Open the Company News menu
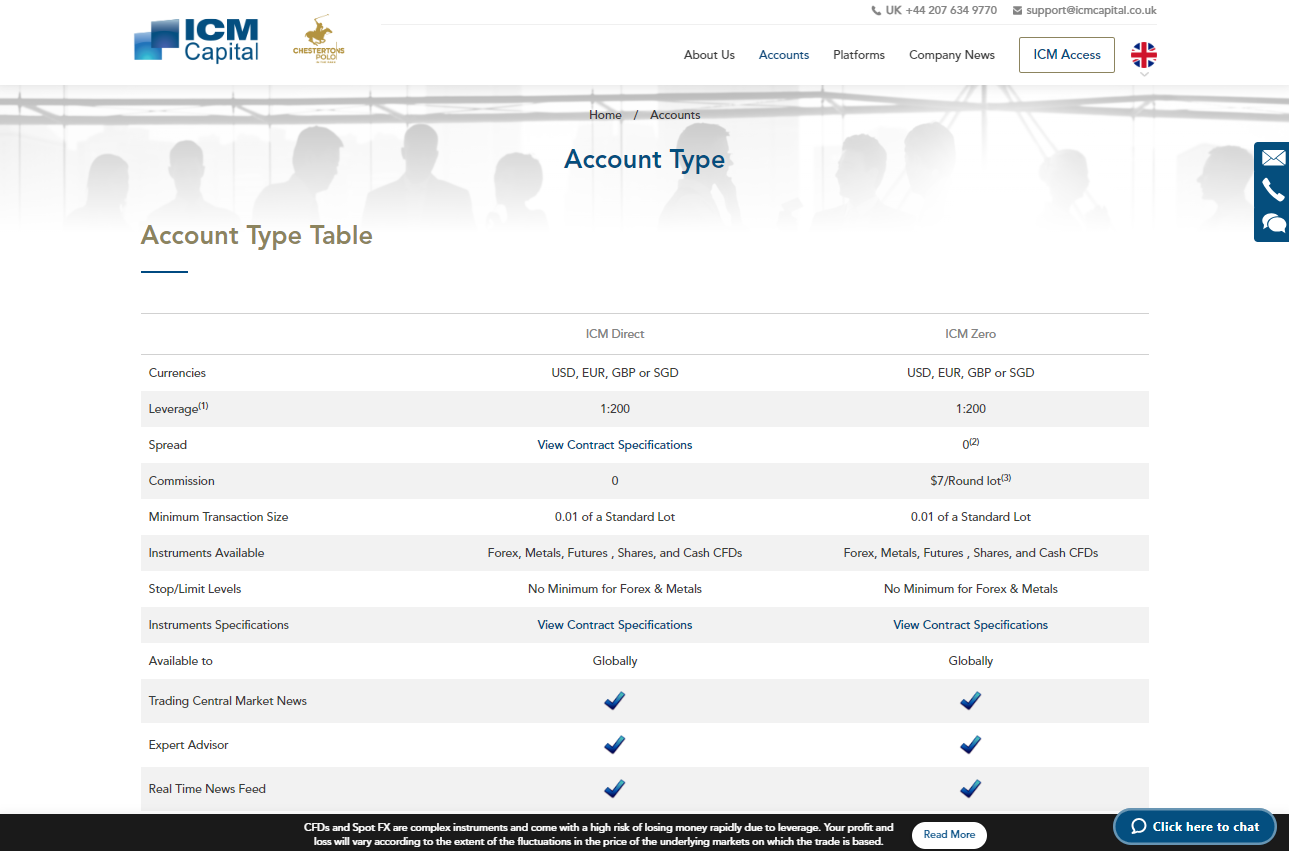1289x851 pixels. (952, 55)
